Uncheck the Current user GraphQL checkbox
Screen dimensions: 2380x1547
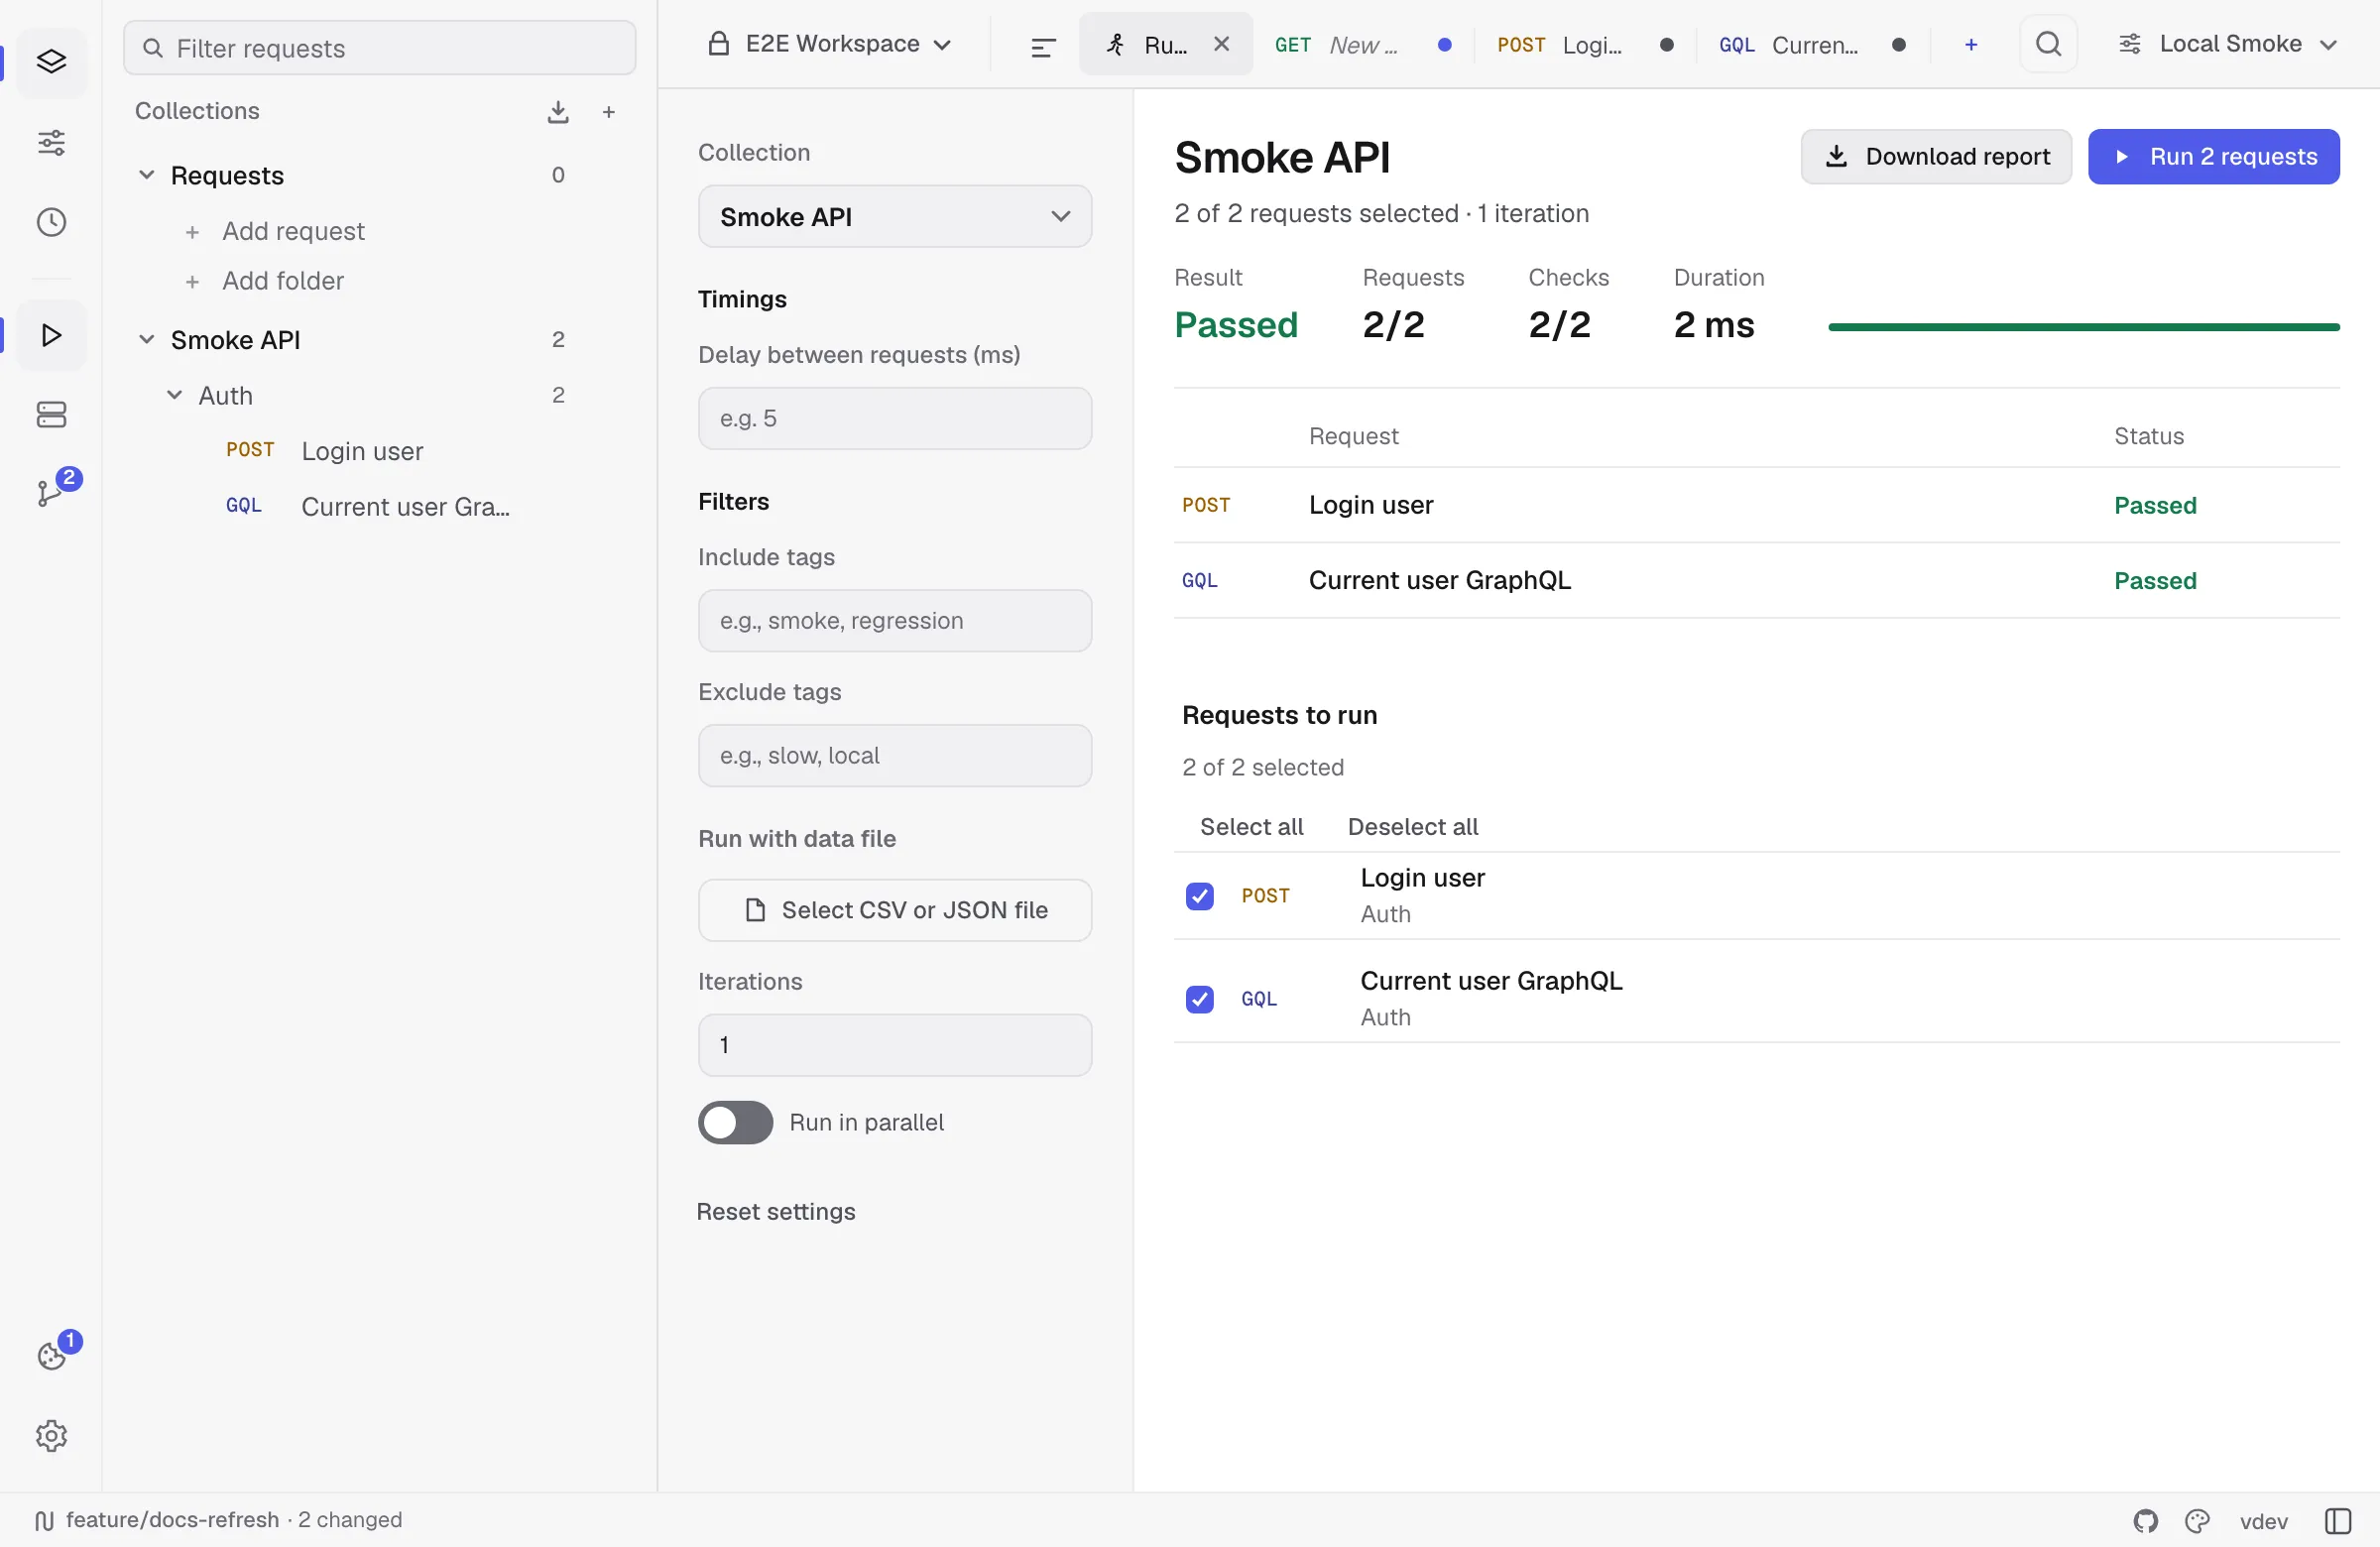(1199, 999)
